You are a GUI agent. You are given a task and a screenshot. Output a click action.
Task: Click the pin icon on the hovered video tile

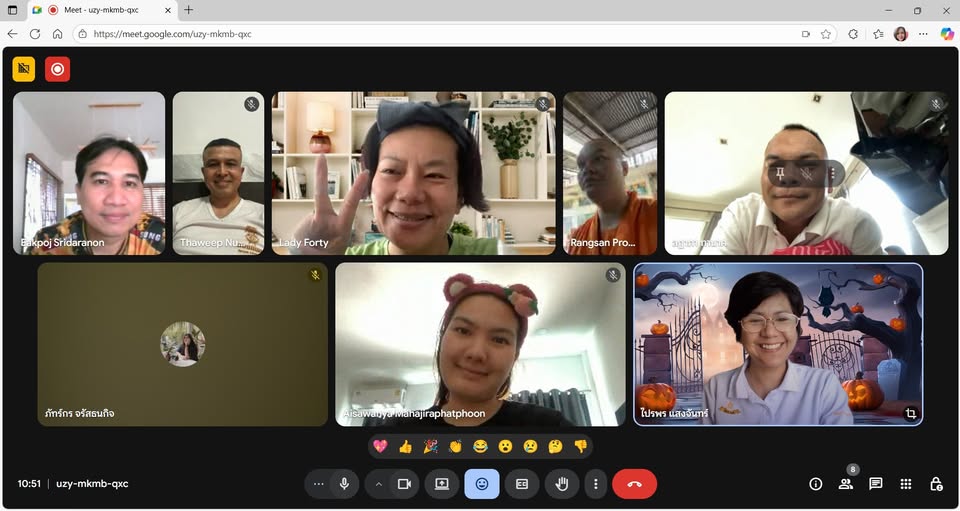click(x=779, y=174)
